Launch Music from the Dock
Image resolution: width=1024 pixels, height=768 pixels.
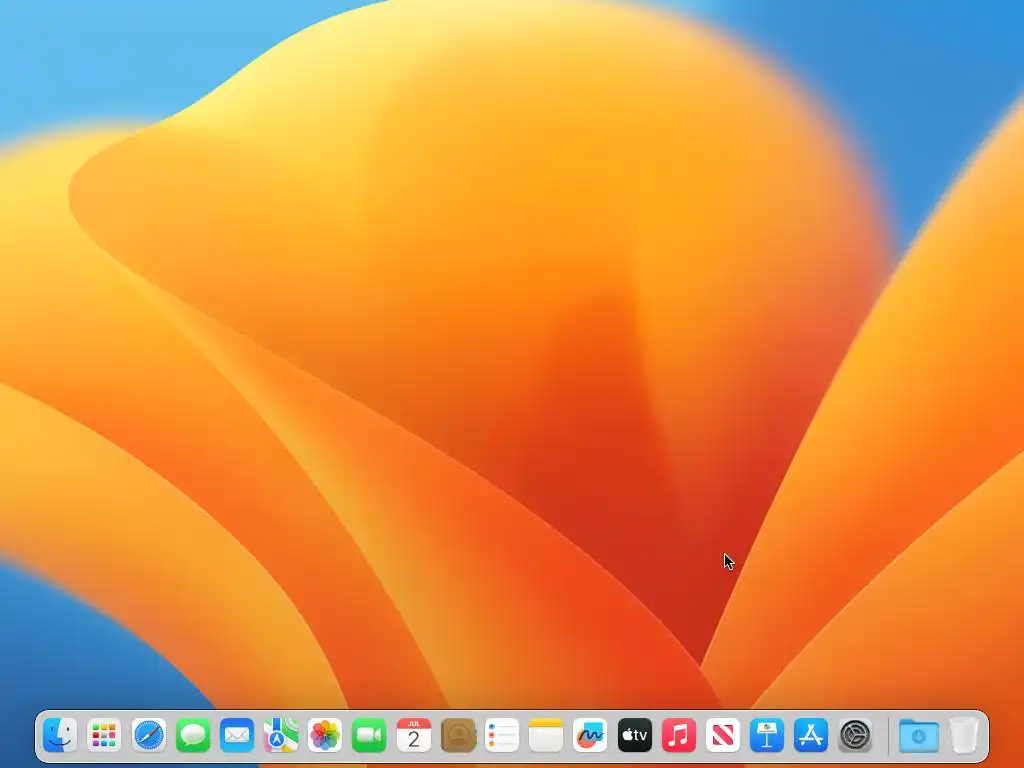[679, 735]
